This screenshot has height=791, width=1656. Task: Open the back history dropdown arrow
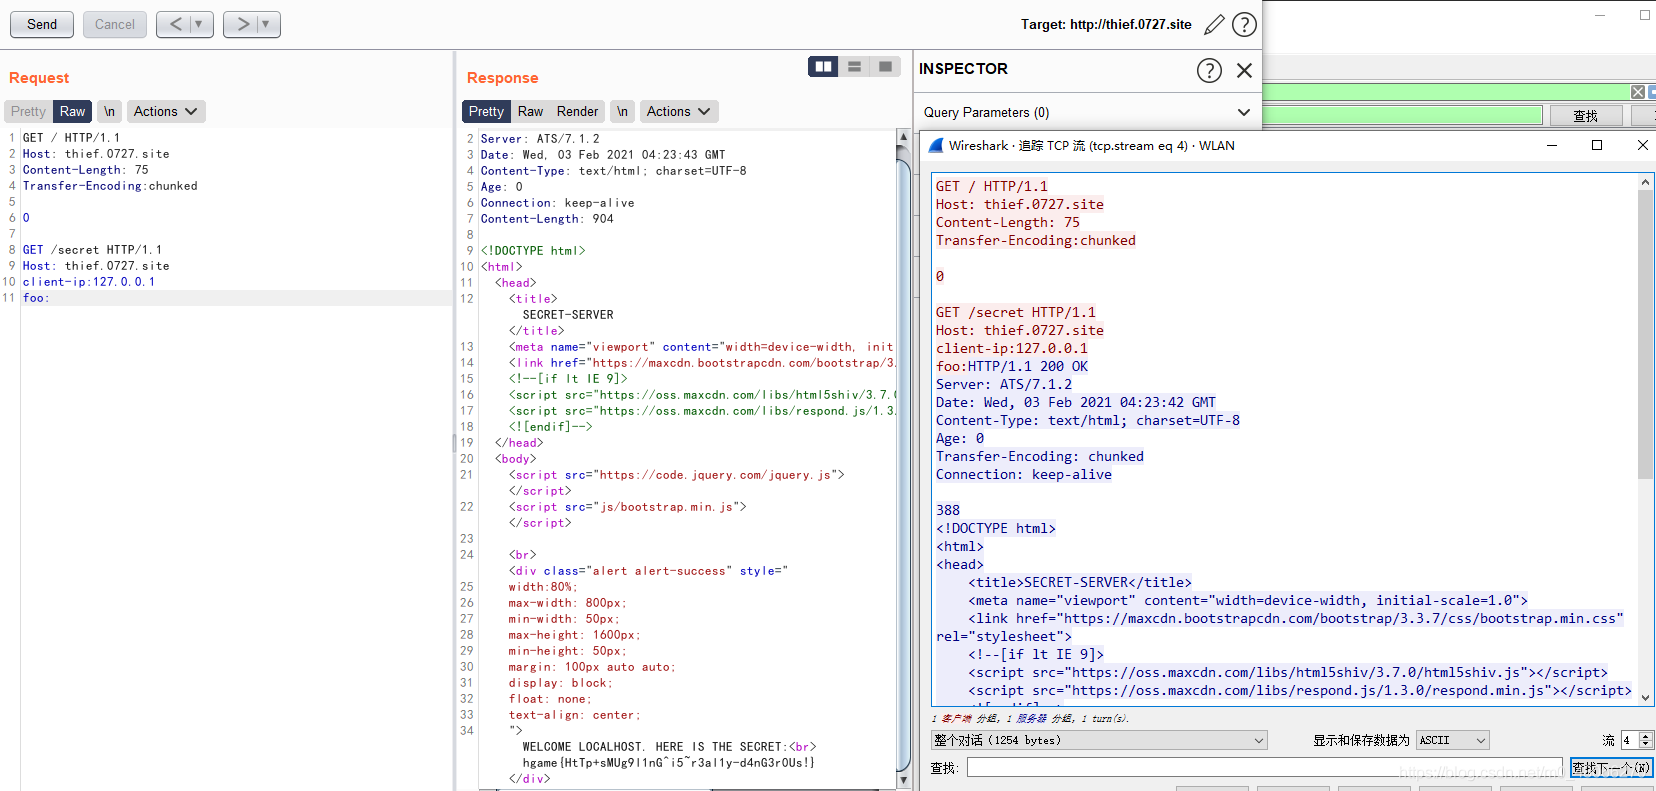(199, 24)
